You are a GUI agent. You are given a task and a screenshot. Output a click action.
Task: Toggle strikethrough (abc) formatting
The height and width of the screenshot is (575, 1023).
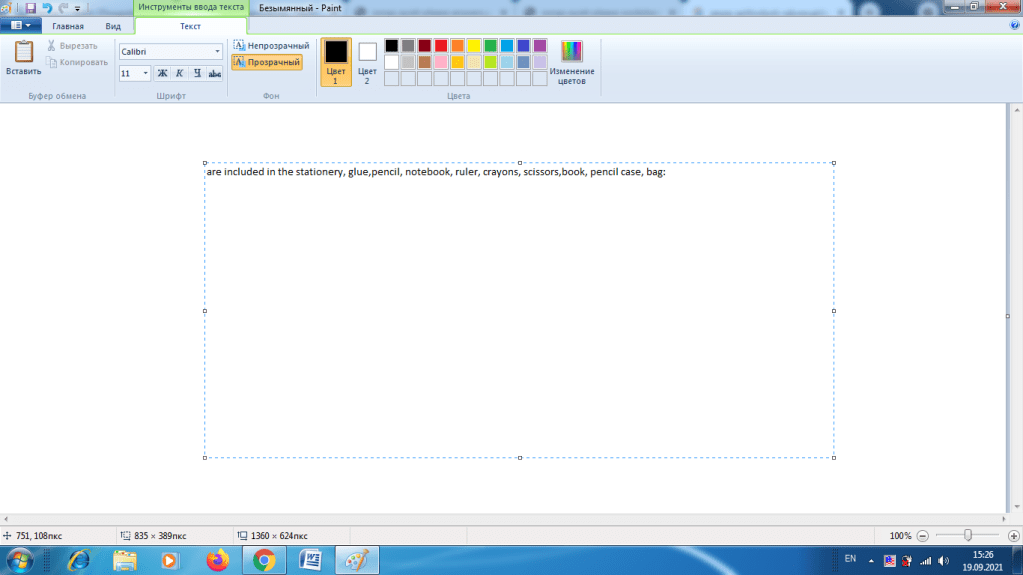point(215,73)
